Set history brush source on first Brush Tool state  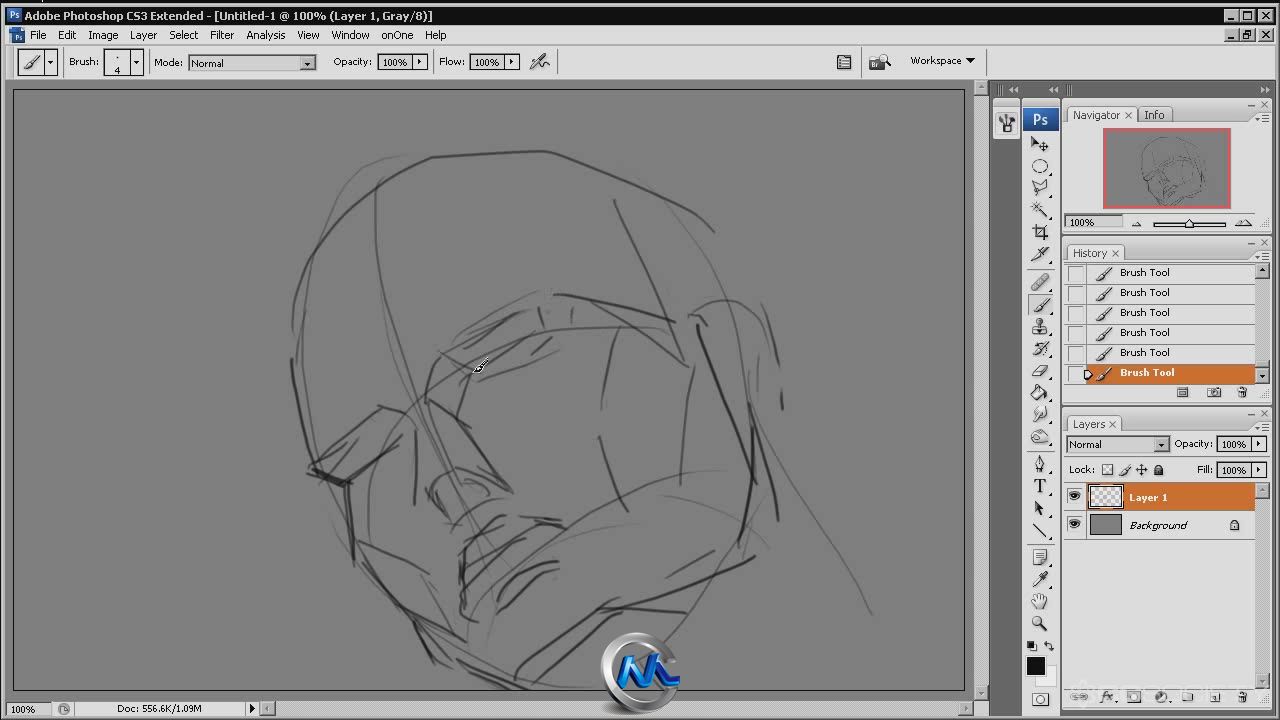pyautogui.click(x=1076, y=273)
